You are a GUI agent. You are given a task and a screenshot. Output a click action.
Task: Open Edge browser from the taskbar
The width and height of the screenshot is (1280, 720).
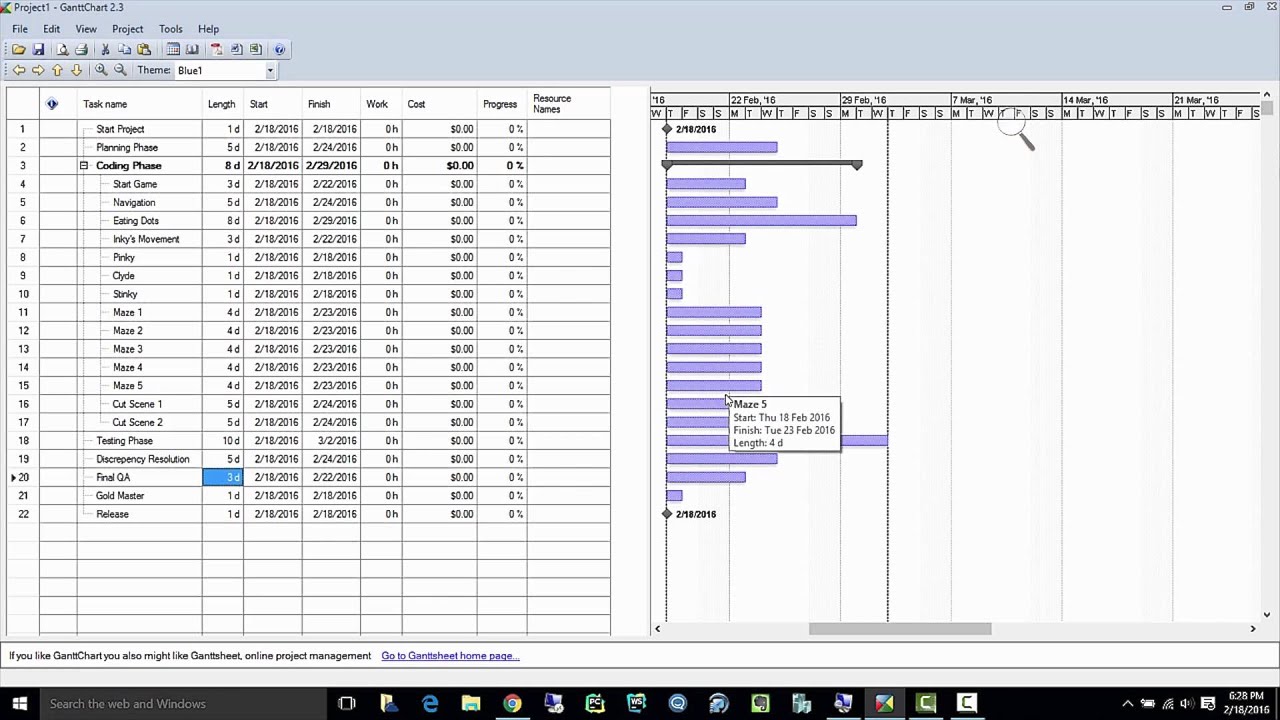[x=430, y=704]
